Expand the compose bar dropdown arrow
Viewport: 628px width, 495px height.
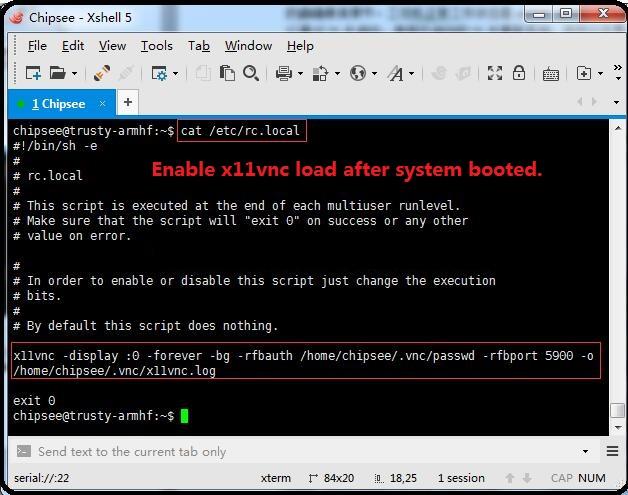pos(585,452)
